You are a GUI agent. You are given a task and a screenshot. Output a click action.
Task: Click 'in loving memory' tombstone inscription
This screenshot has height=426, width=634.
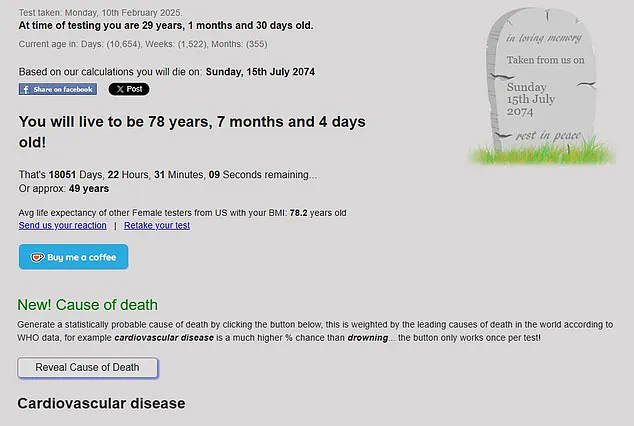point(543,38)
